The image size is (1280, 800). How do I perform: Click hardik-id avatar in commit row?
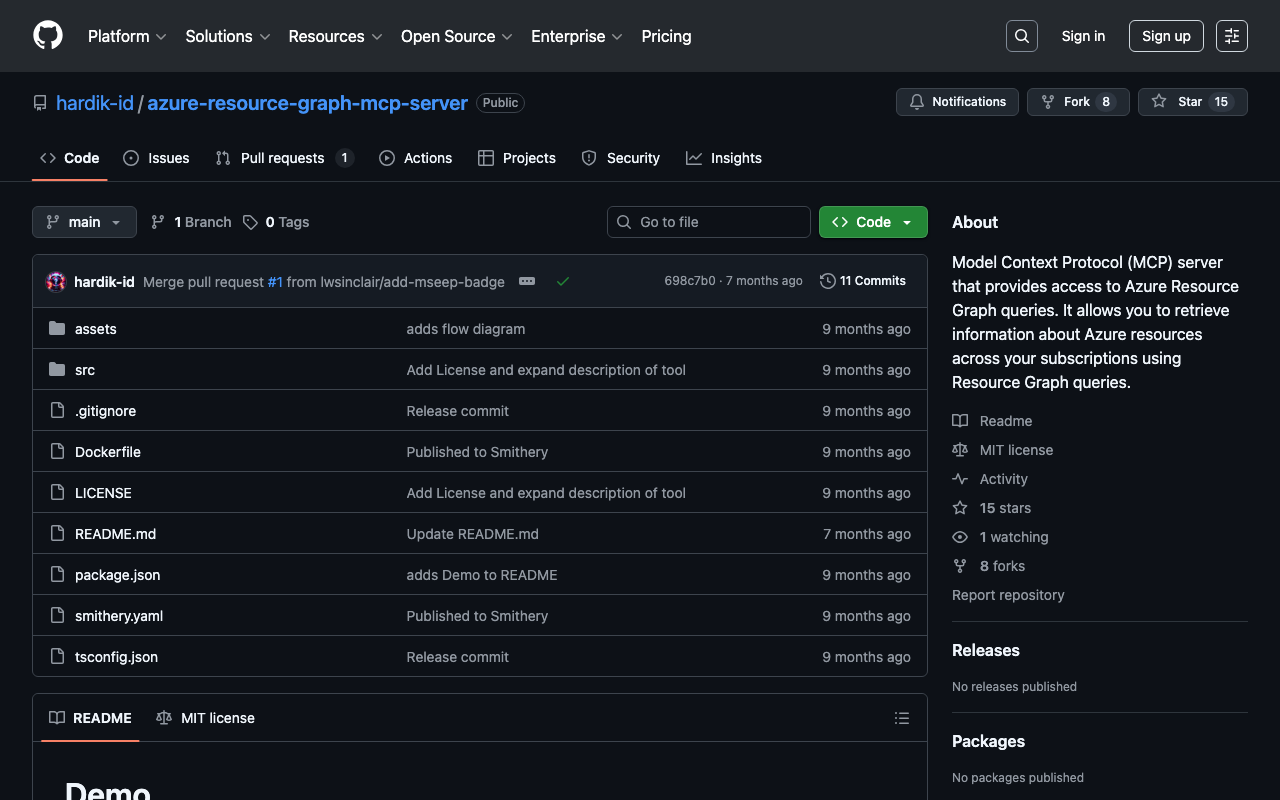click(56, 282)
